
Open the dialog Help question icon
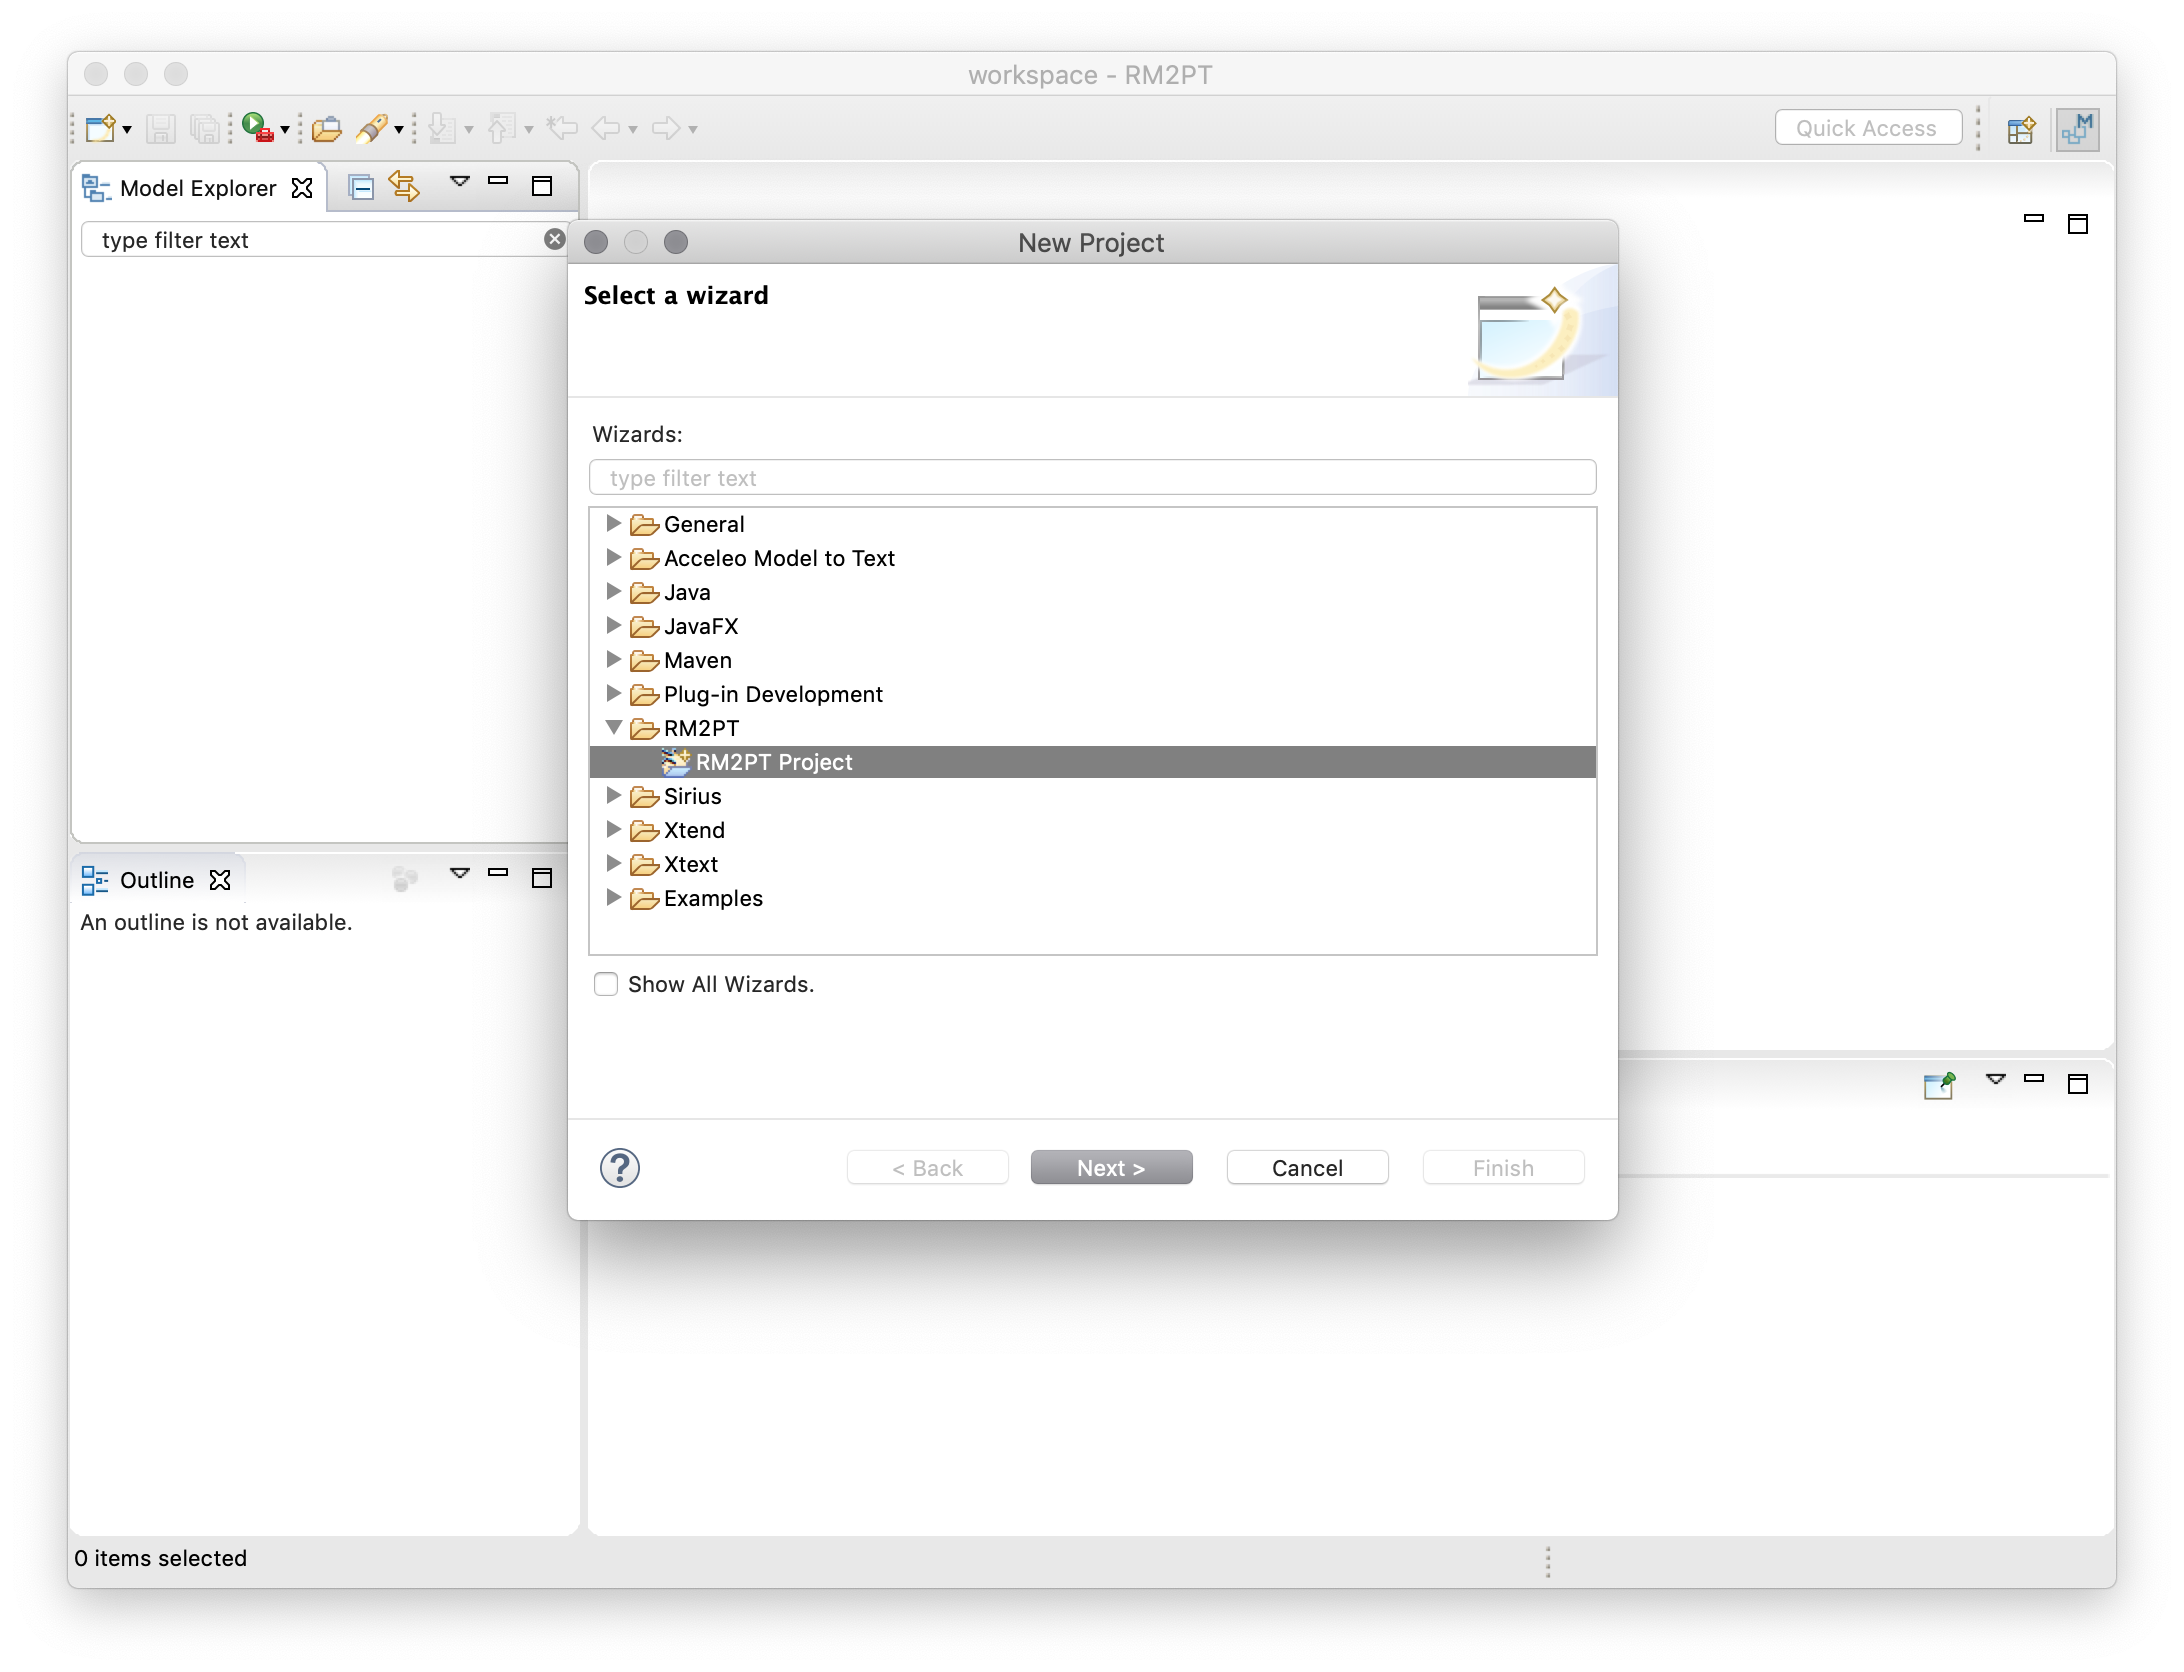point(620,1168)
